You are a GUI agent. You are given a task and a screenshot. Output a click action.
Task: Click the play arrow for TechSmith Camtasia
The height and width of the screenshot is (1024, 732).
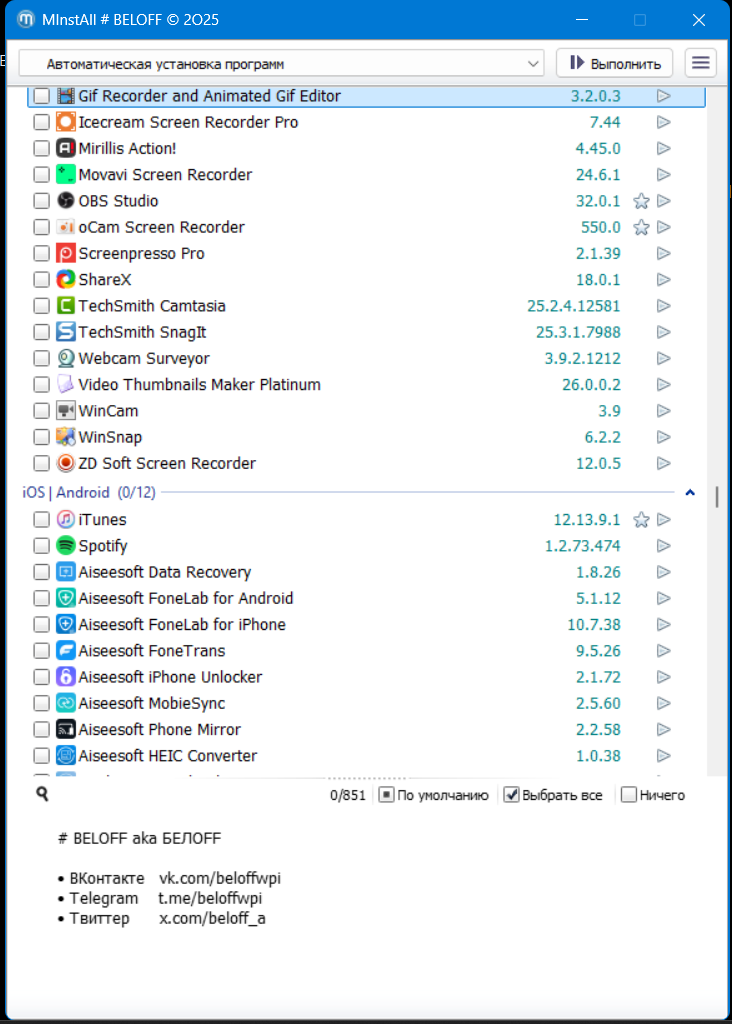coord(663,306)
